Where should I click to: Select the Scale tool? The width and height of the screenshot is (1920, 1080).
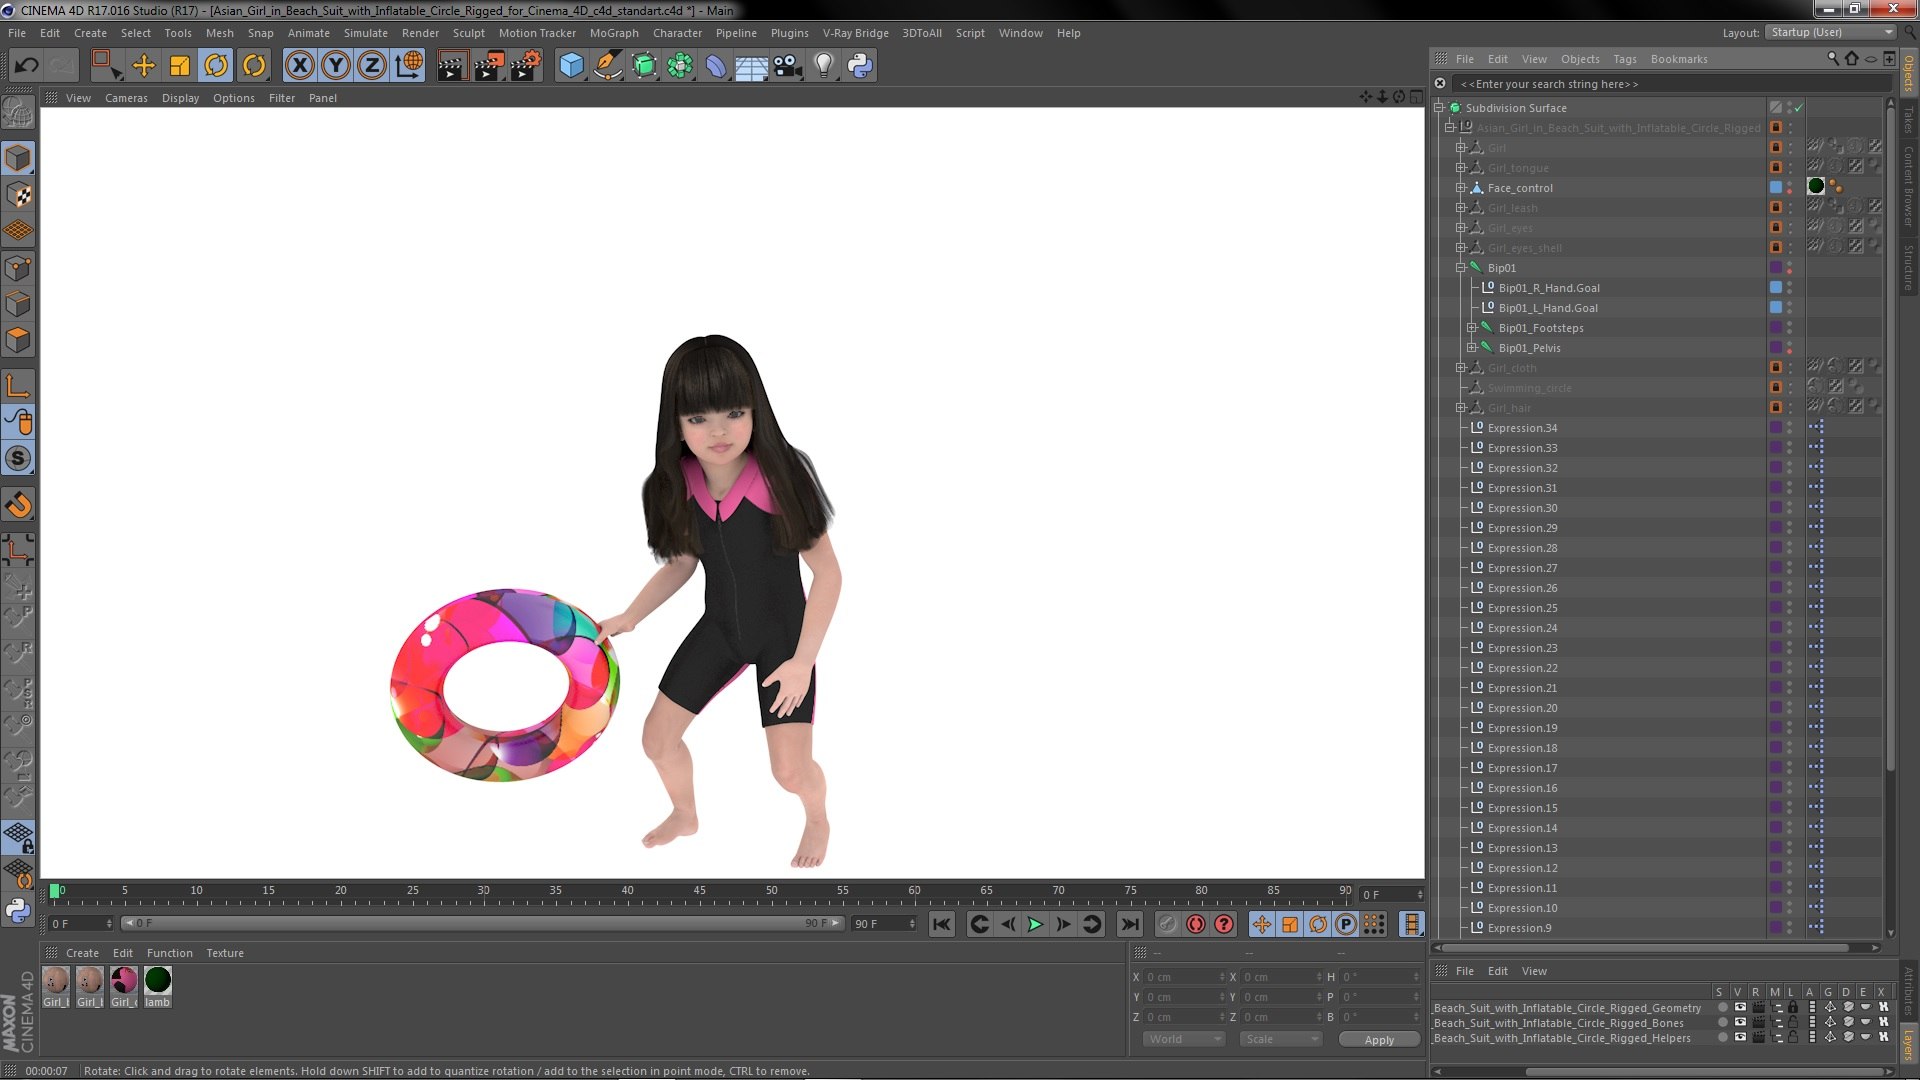pos(180,66)
